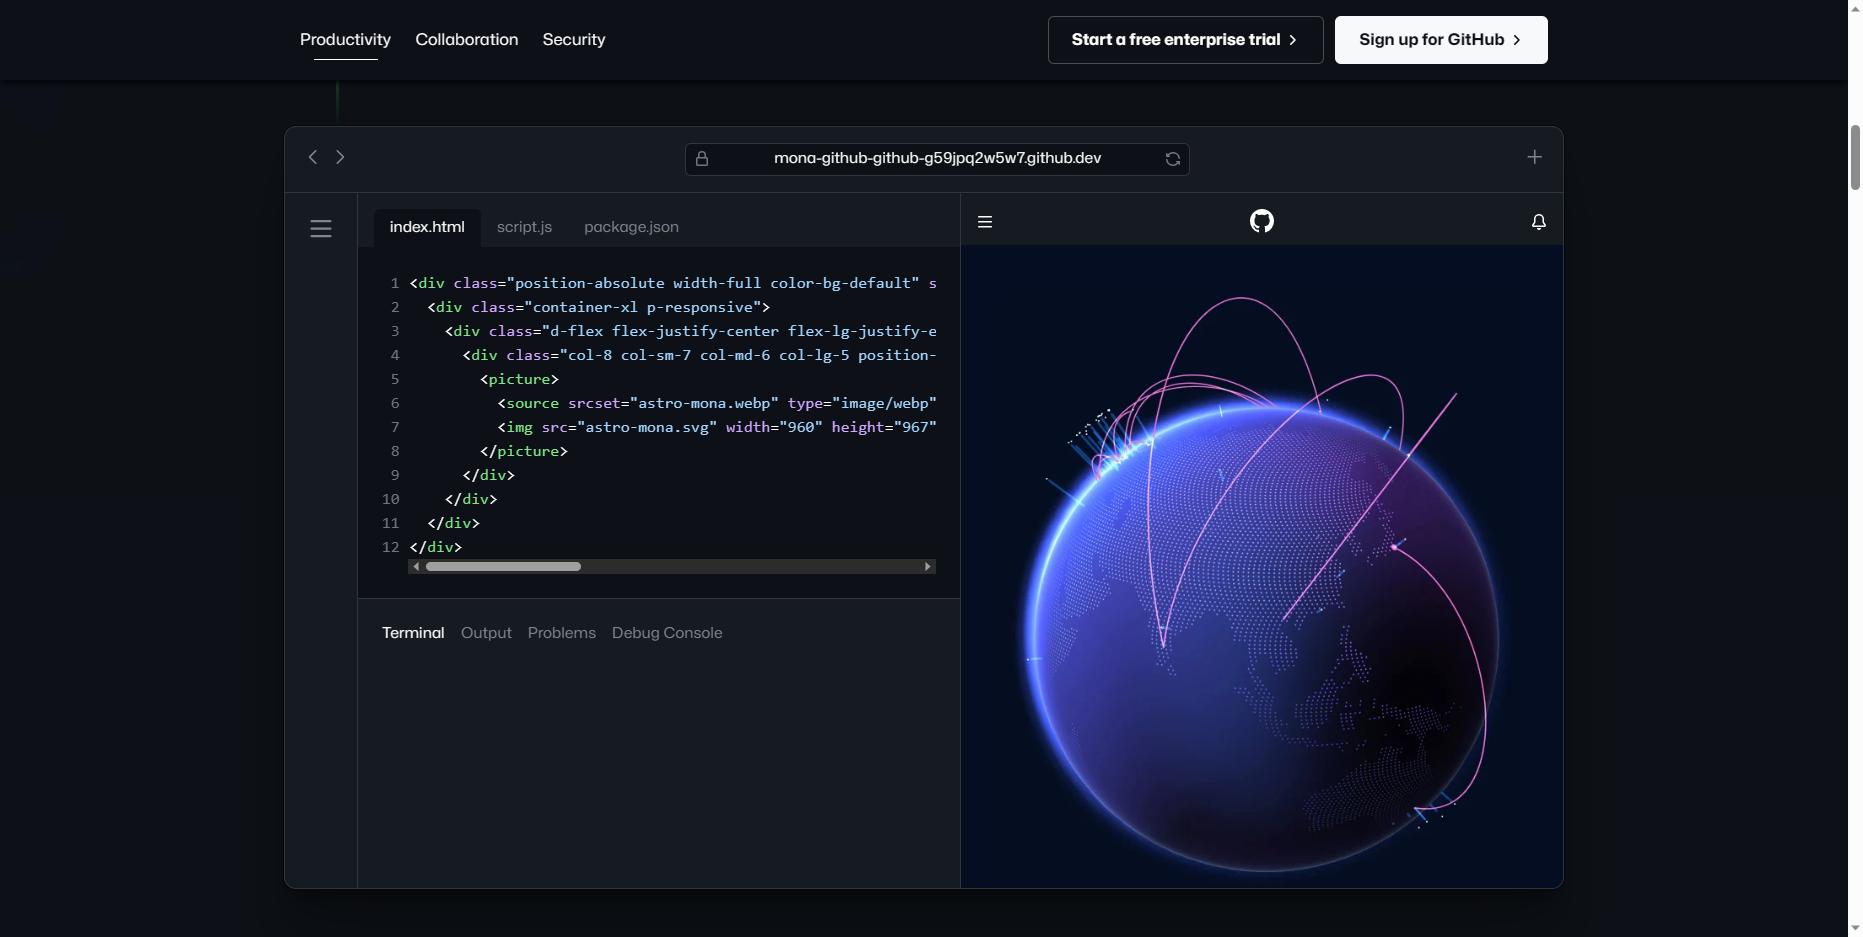Image resolution: width=1863 pixels, height=937 pixels.
Task: Click Start a free enterprise trial
Action: coord(1185,40)
